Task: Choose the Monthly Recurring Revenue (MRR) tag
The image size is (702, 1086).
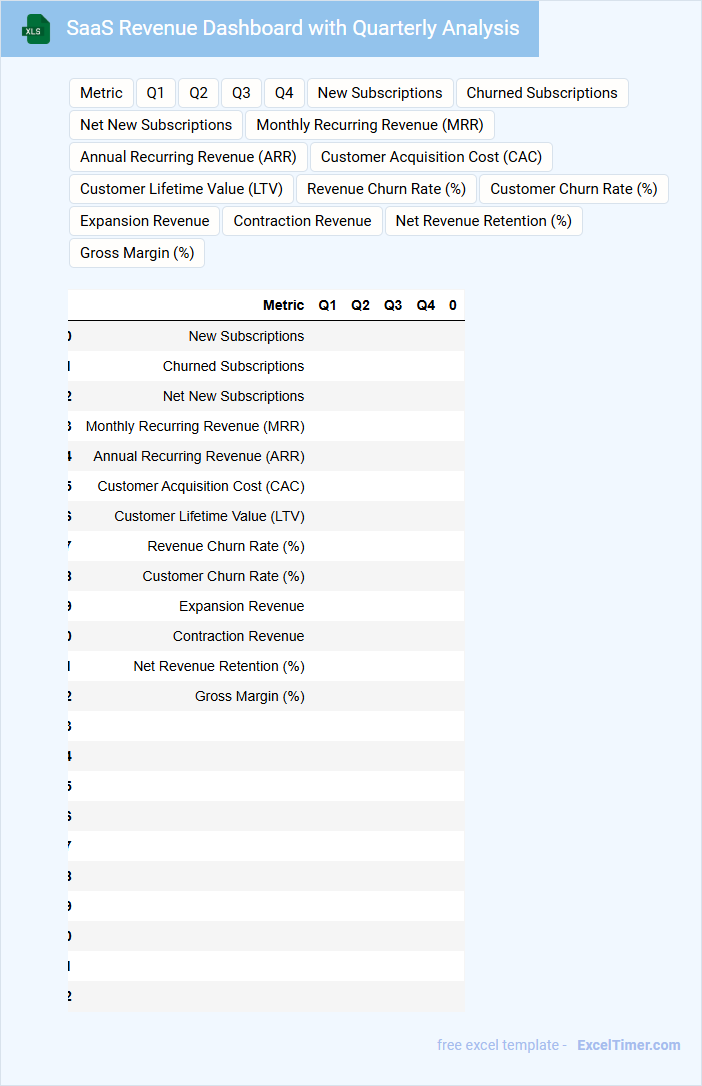Action: (370, 125)
